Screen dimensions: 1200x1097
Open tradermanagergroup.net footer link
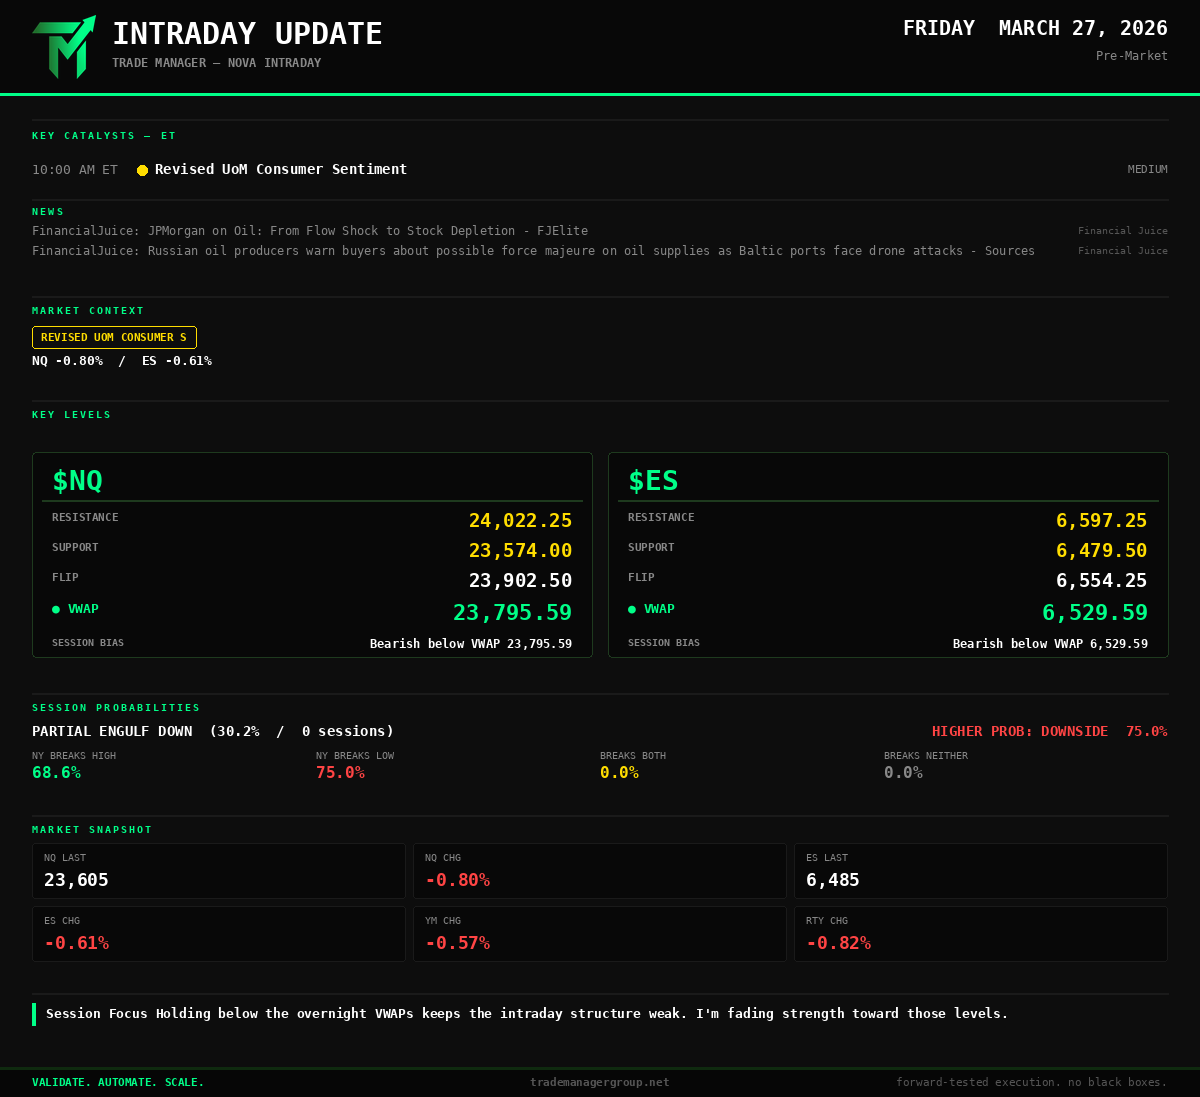point(600,1082)
